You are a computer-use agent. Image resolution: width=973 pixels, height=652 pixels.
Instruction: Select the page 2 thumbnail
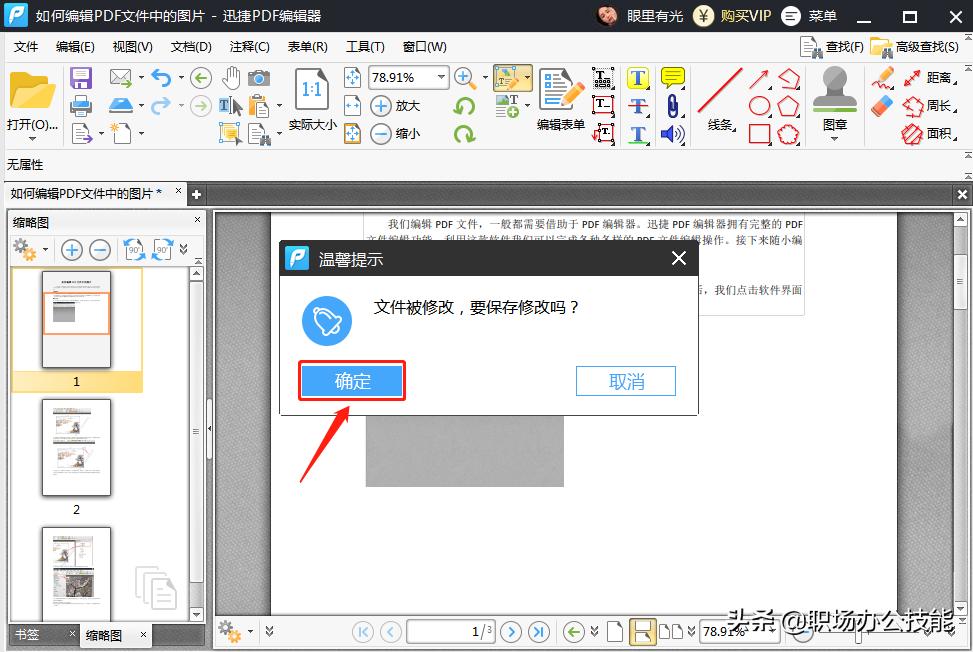click(76, 448)
